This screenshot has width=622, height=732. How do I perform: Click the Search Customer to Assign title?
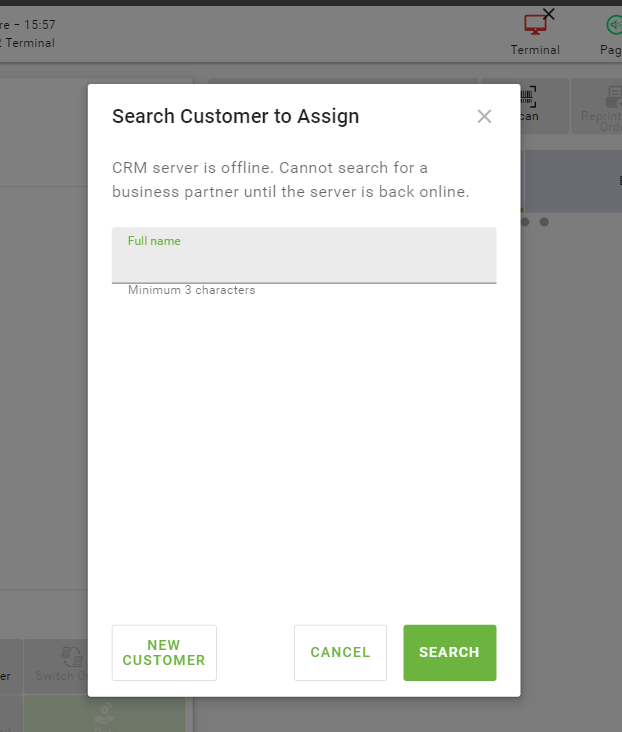[235, 116]
